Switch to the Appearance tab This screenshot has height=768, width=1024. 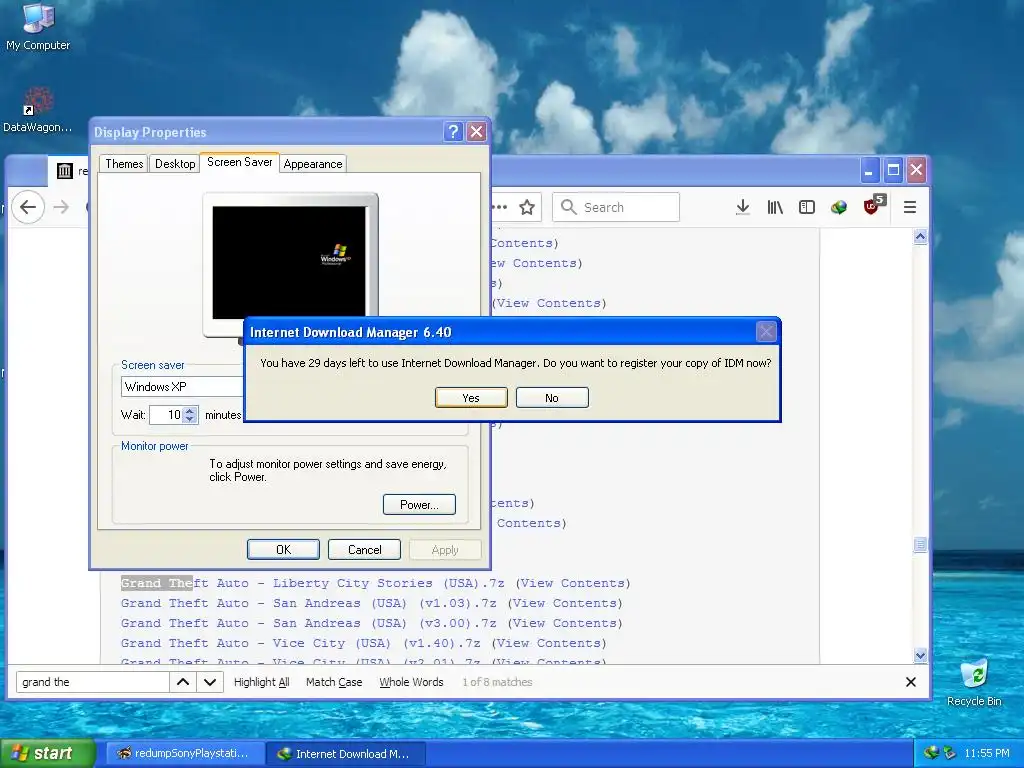tap(313, 164)
